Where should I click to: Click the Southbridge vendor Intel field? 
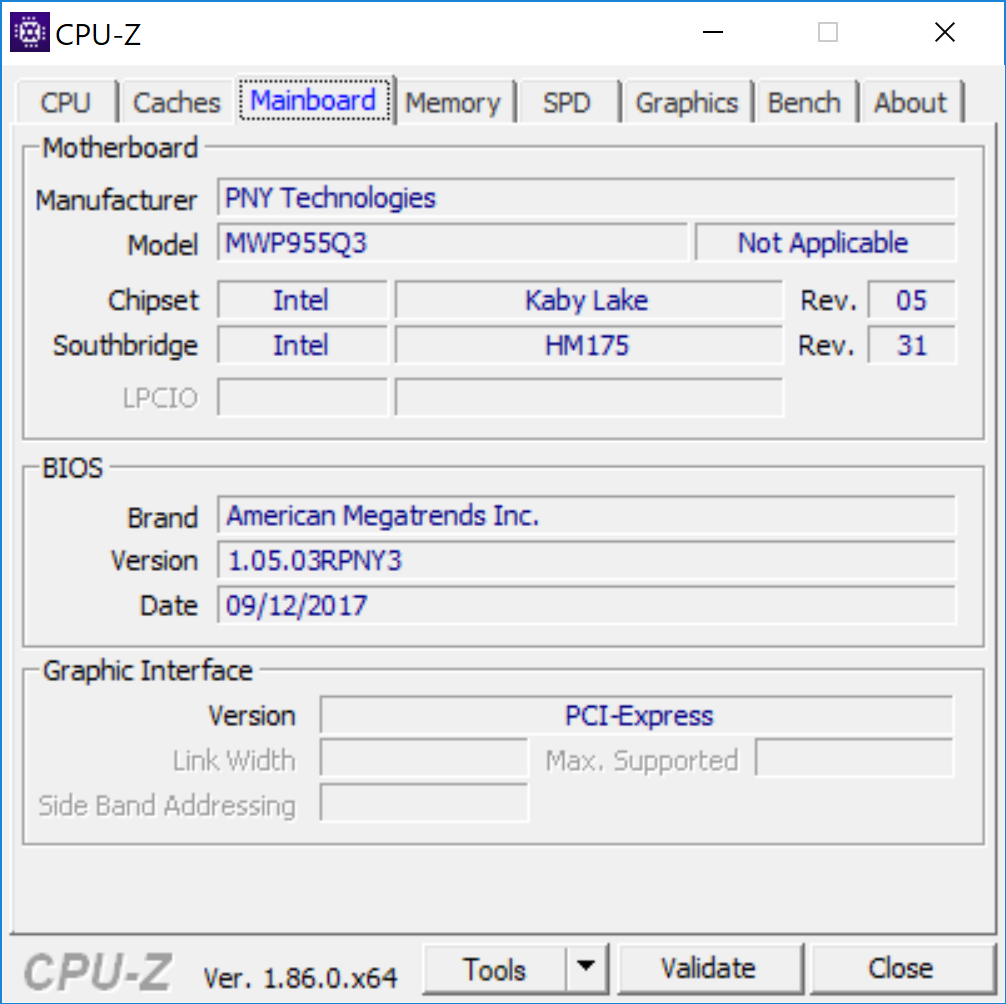click(x=302, y=345)
